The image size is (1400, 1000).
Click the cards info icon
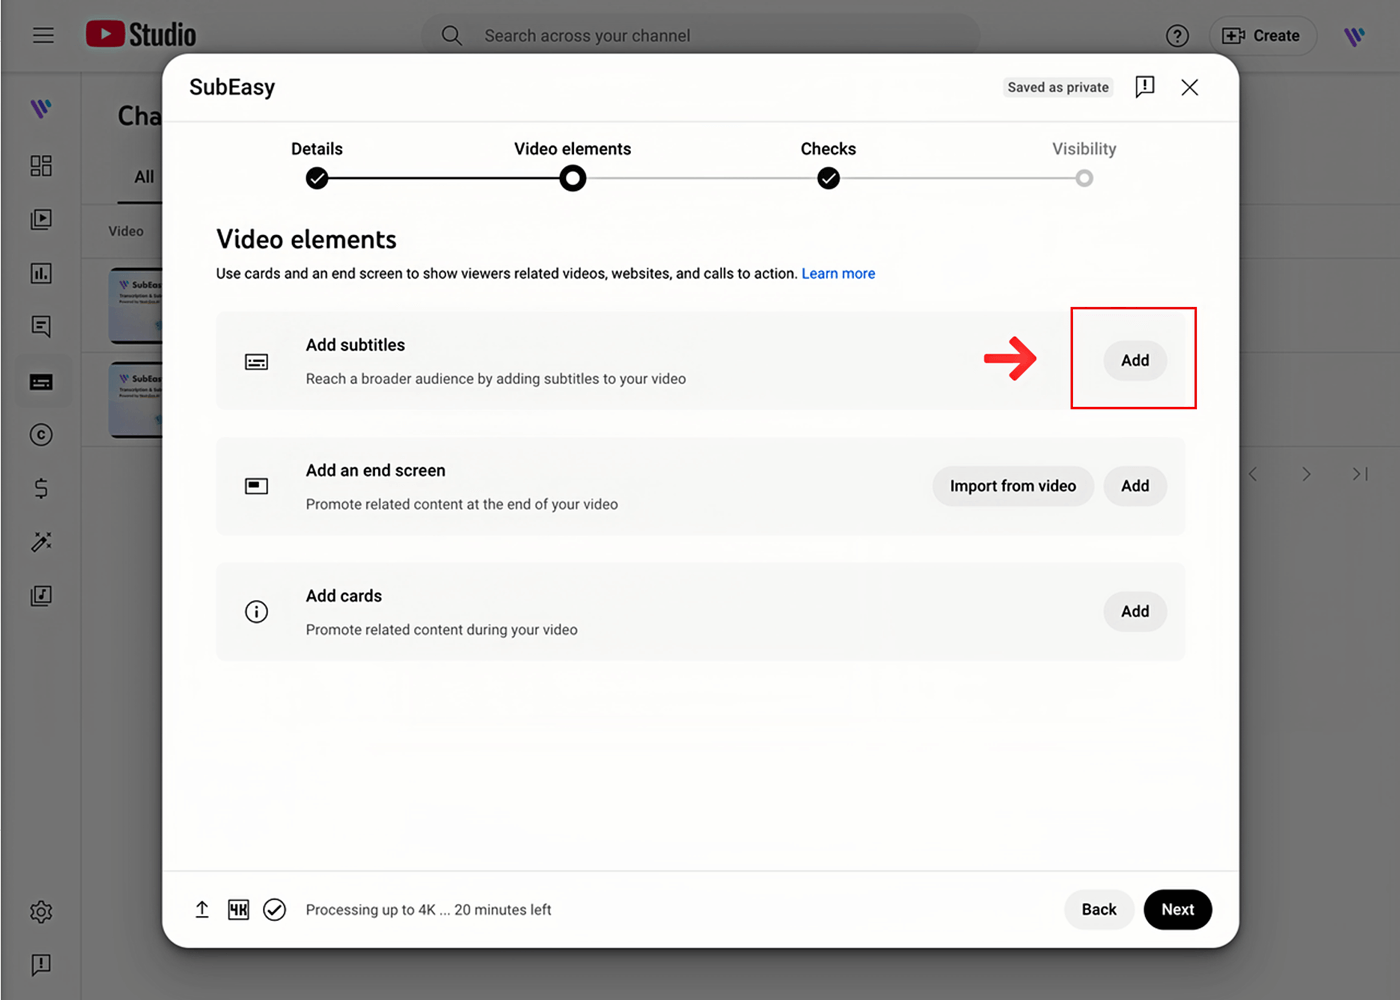pyautogui.click(x=257, y=612)
